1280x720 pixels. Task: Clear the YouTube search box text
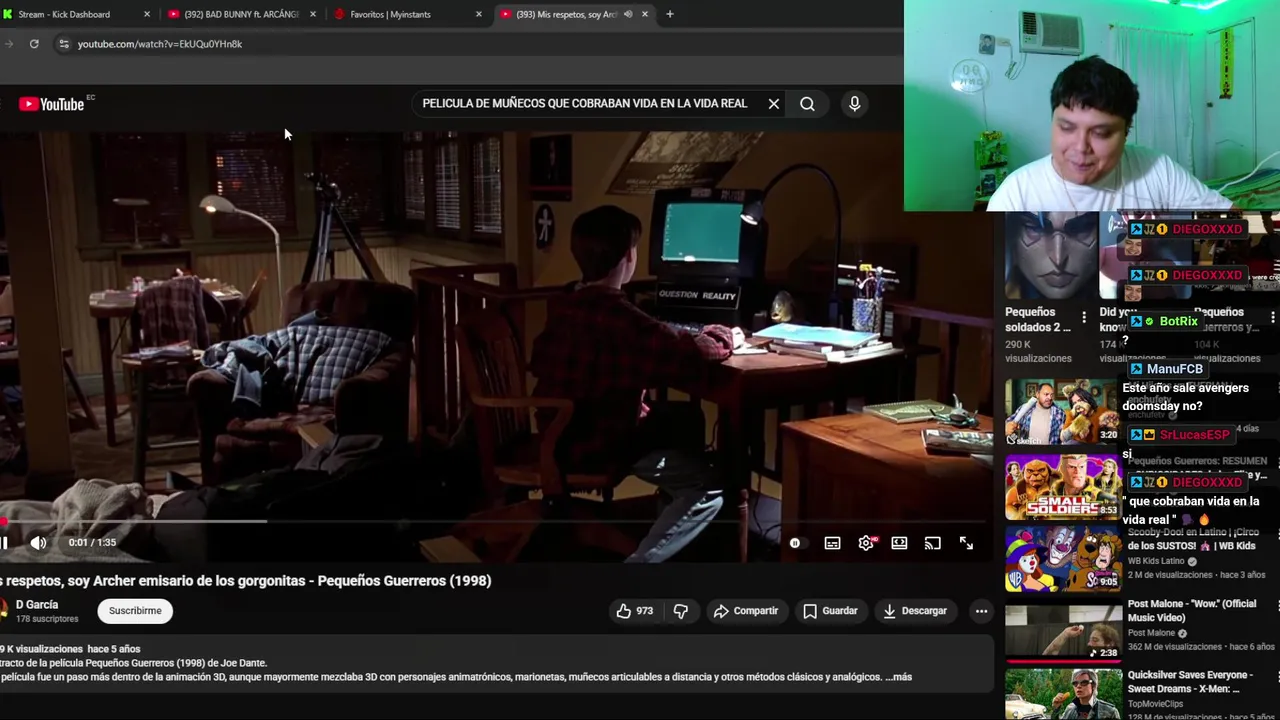773,104
